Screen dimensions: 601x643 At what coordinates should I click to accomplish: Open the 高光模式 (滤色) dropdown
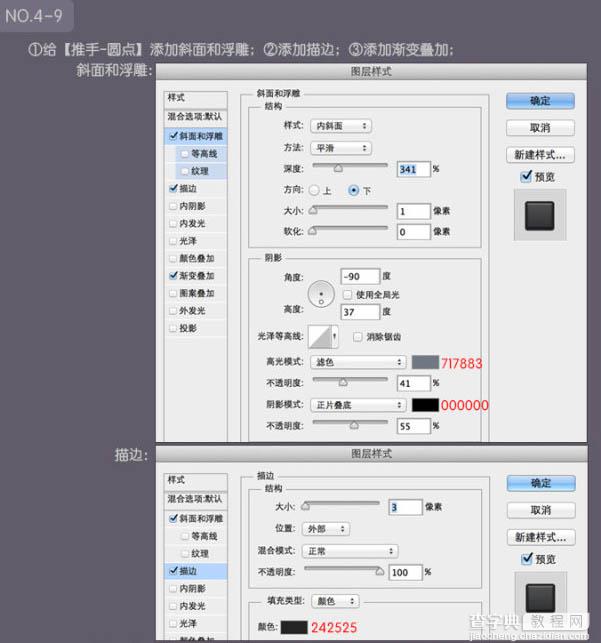(x=358, y=362)
